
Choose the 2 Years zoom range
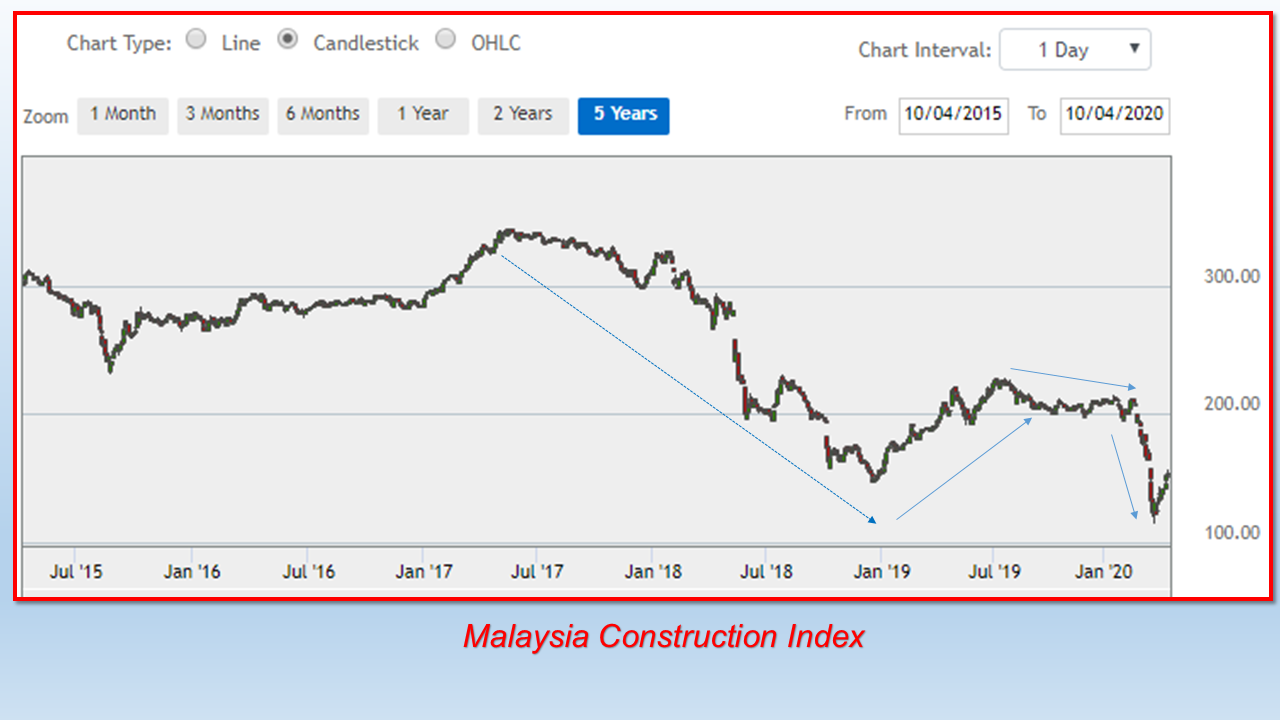click(x=523, y=115)
